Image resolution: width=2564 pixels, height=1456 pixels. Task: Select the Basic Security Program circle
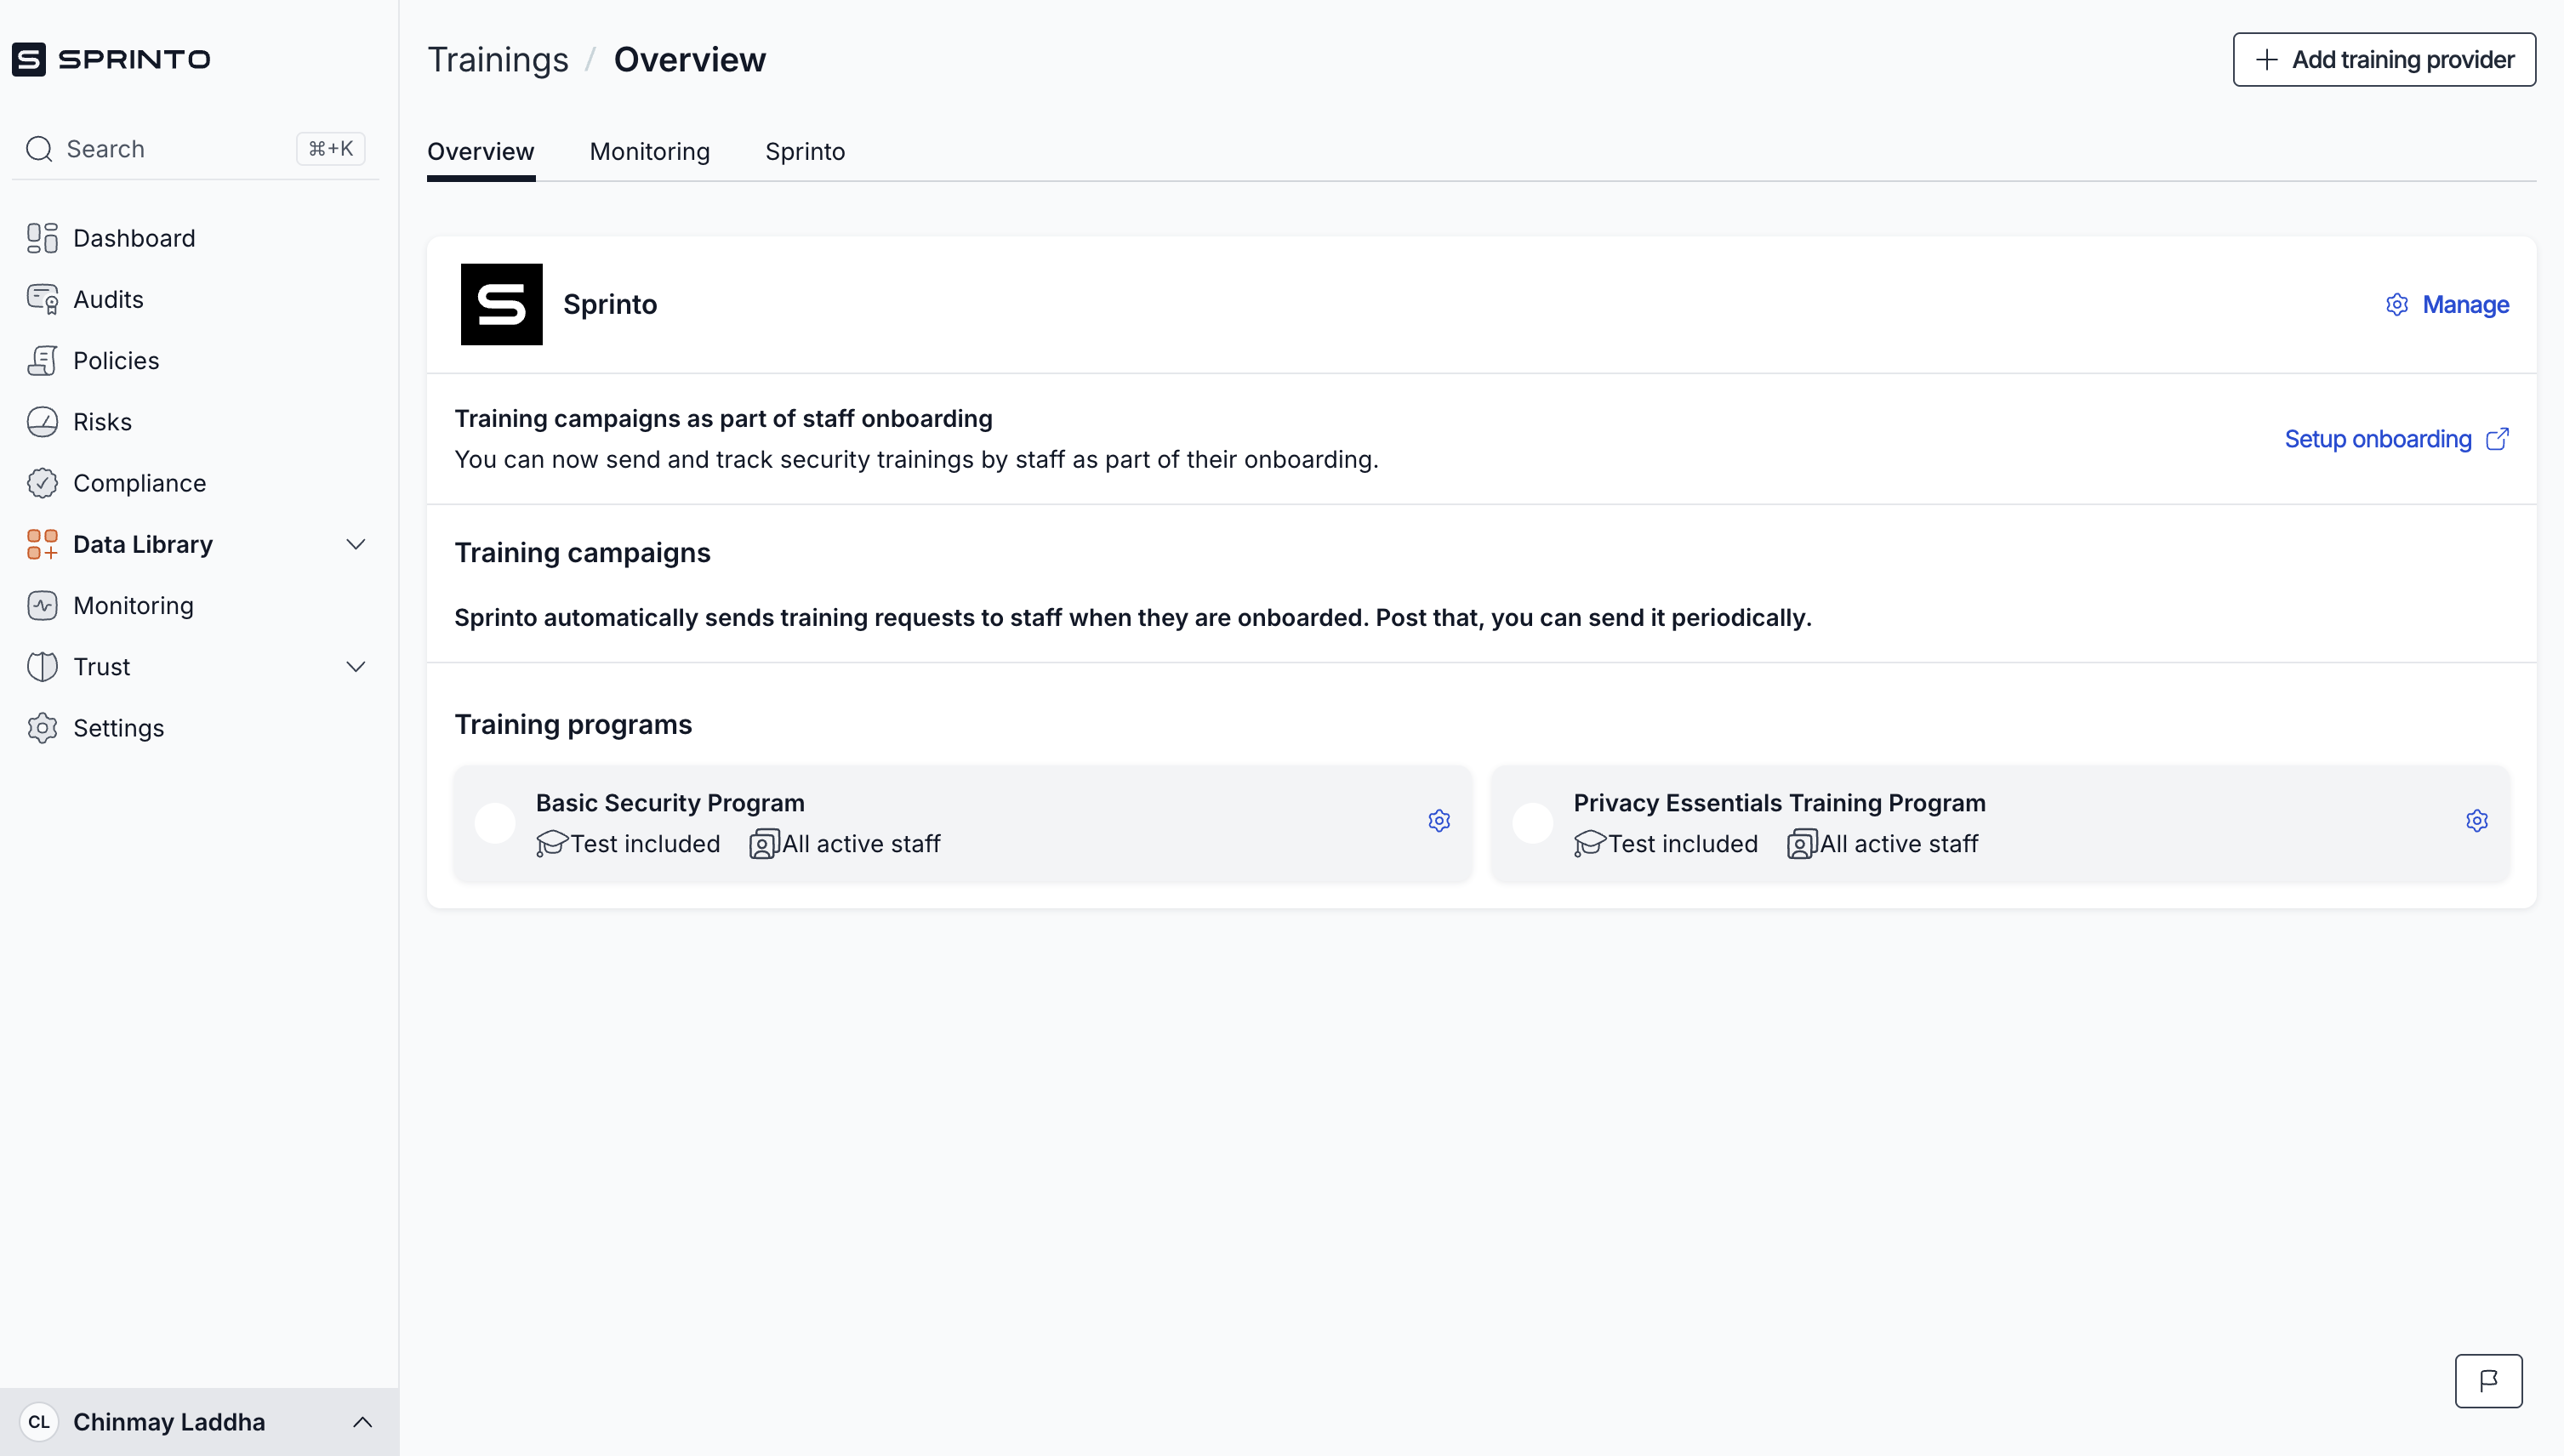click(495, 823)
